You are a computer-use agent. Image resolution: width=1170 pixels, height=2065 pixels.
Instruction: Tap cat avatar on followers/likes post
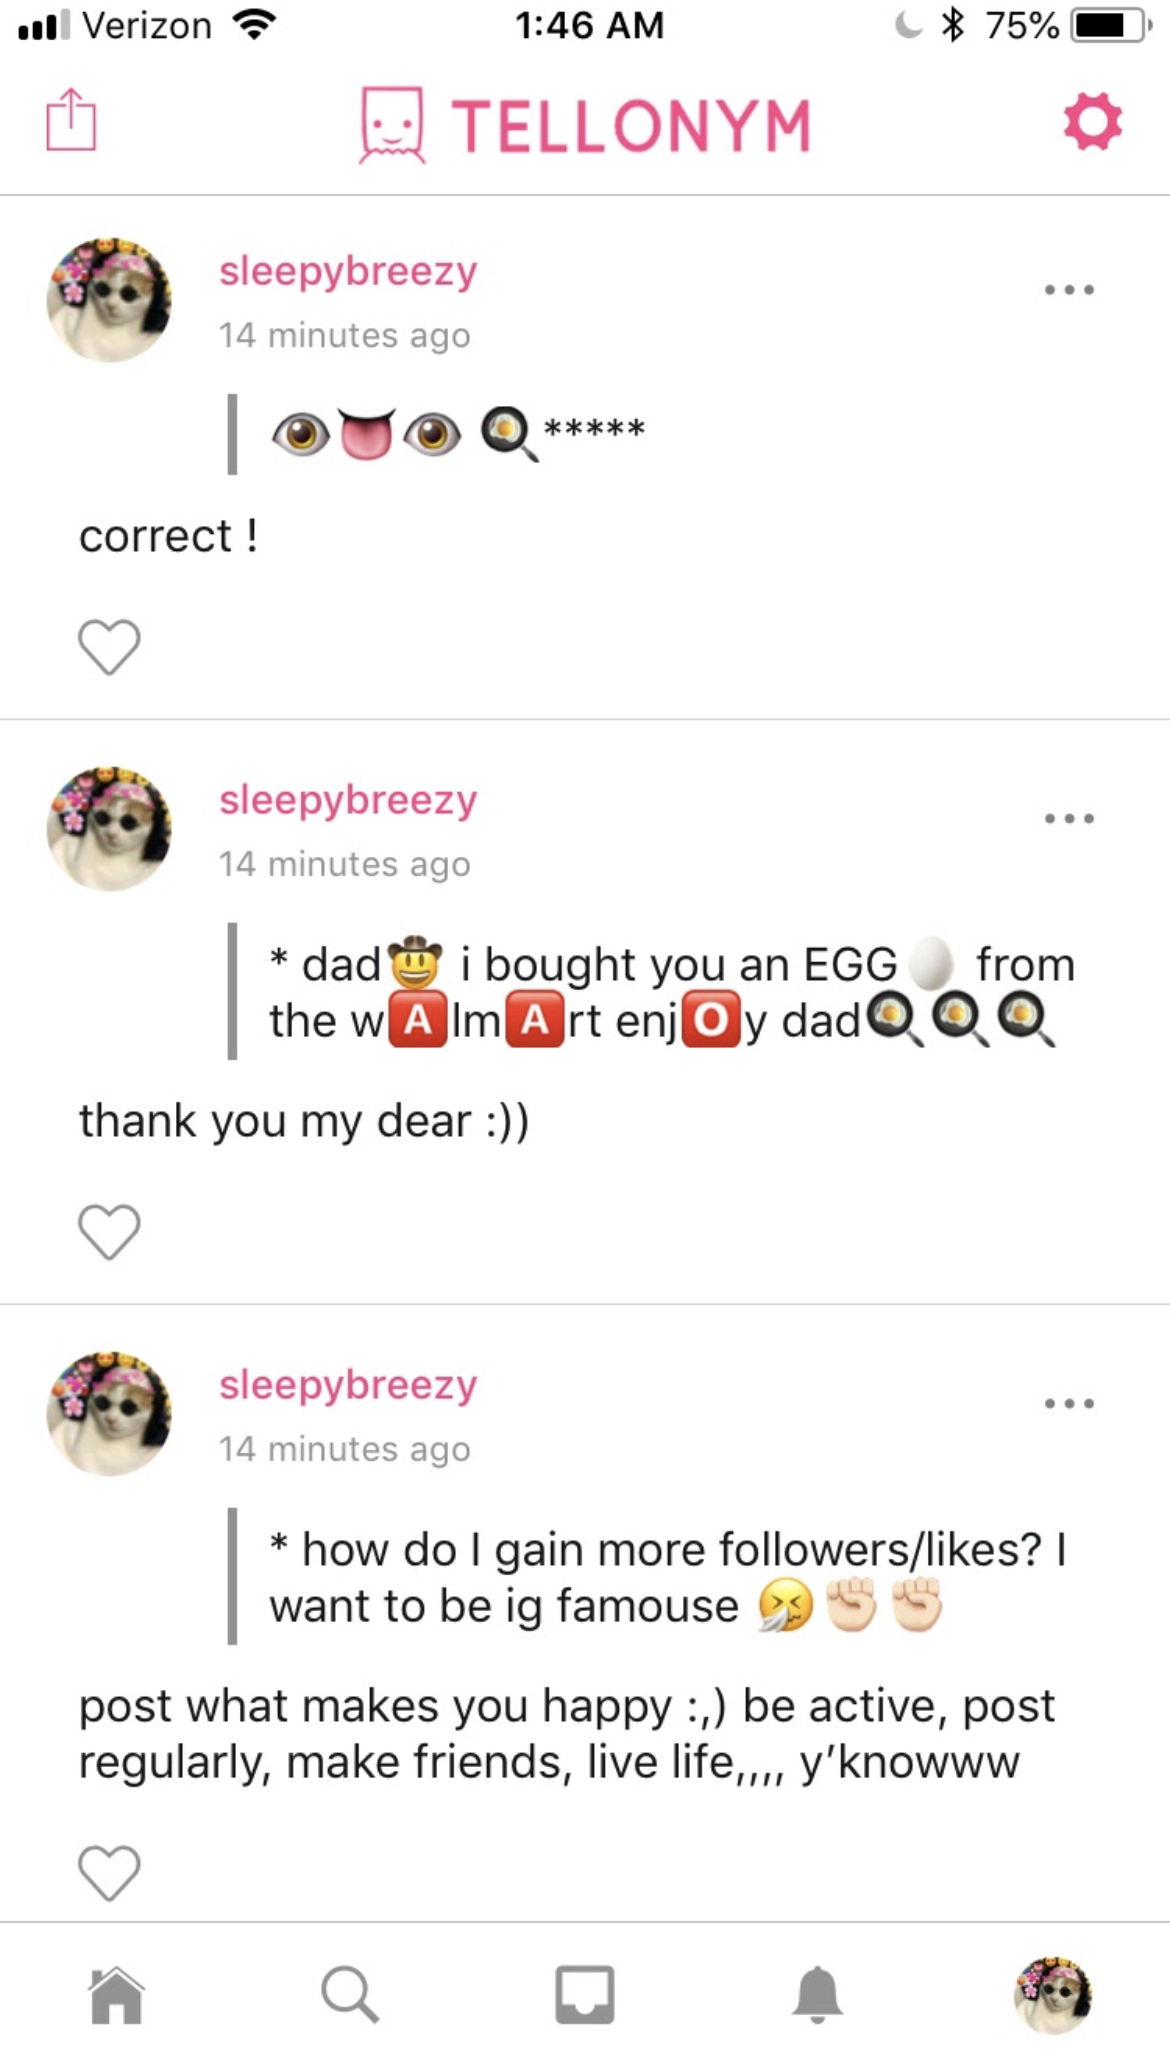pyautogui.click(x=109, y=1414)
